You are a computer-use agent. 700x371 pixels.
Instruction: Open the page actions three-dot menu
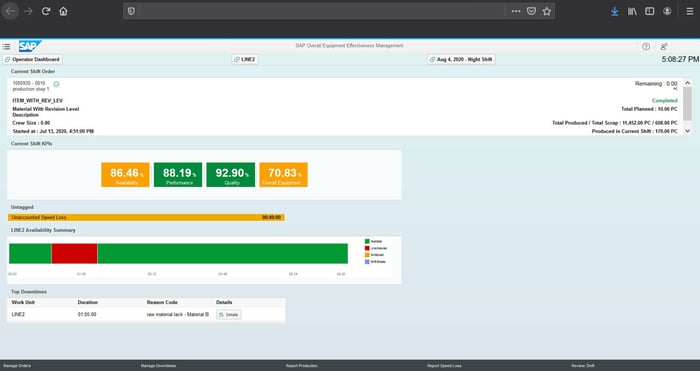coord(516,11)
